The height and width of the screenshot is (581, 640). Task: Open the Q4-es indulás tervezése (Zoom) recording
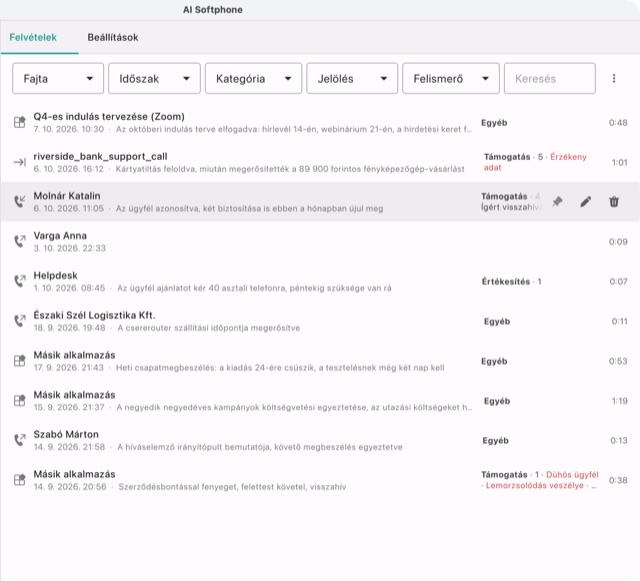pyautogui.click(x=320, y=122)
